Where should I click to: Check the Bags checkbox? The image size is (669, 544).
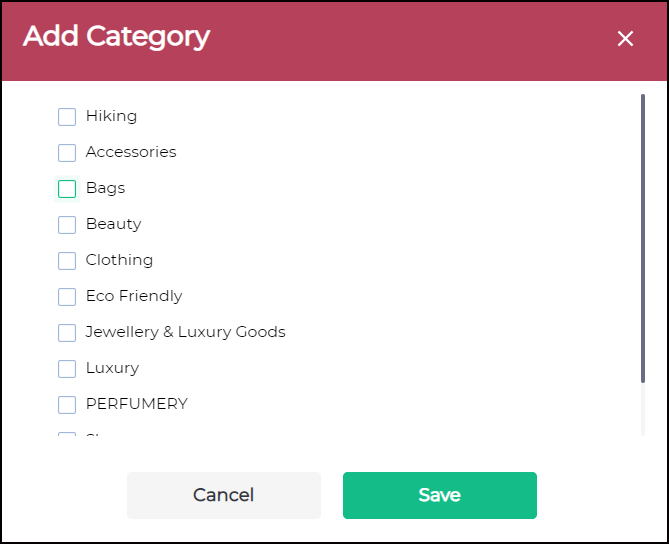(67, 189)
